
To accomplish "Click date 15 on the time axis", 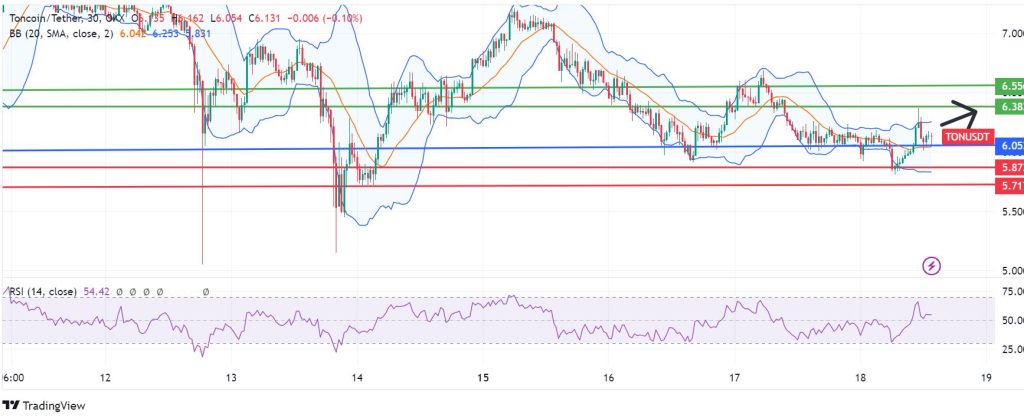I will (x=483, y=378).
